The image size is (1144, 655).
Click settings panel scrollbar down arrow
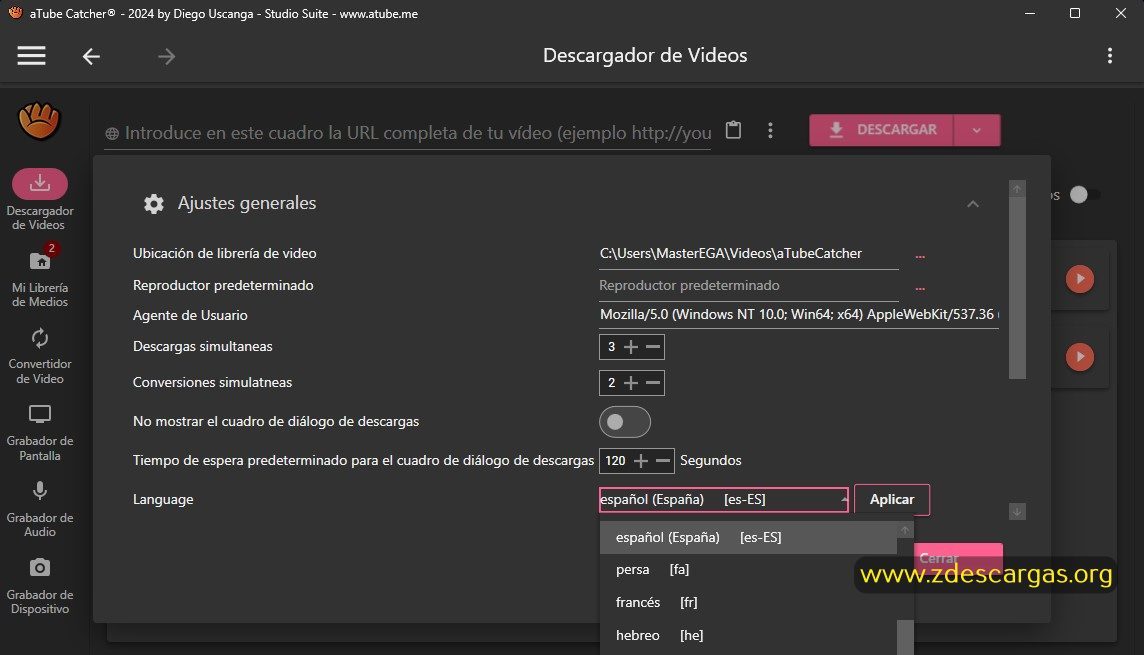click(1017, 511)
